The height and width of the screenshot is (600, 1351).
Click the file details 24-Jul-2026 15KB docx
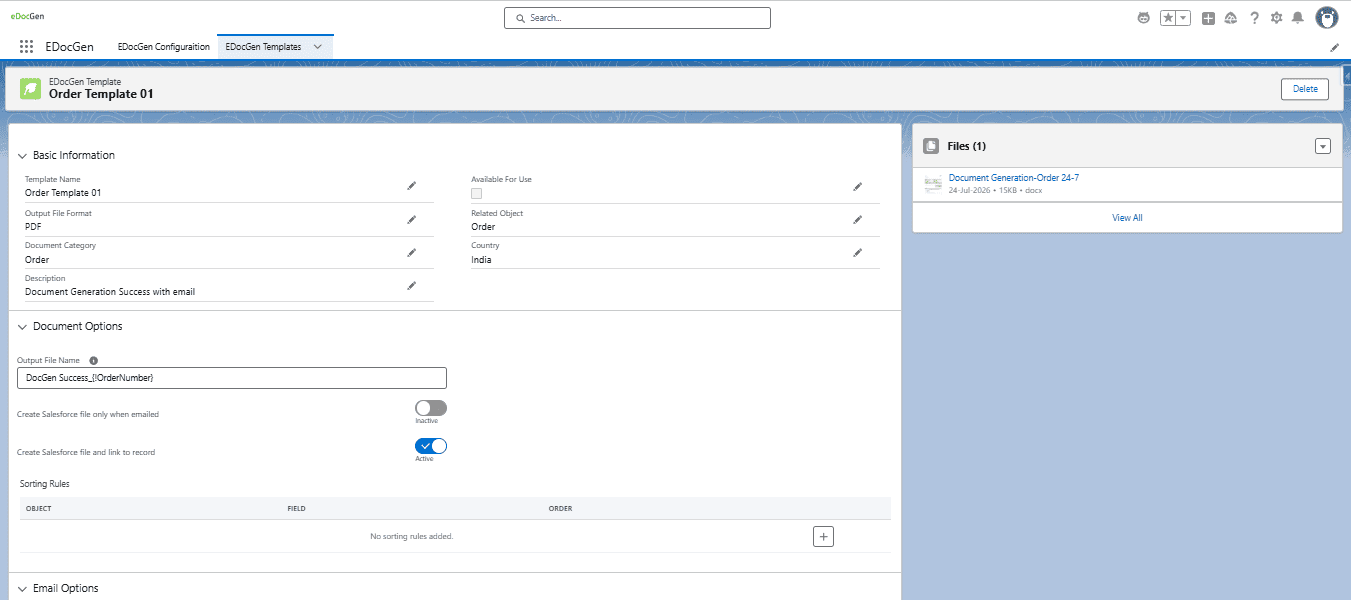995,190
